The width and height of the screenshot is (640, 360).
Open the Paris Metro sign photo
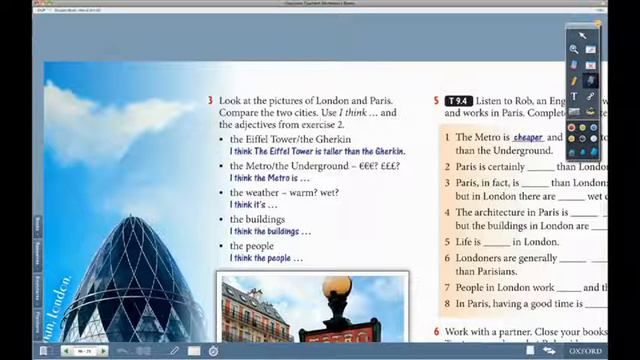point(313,308)
